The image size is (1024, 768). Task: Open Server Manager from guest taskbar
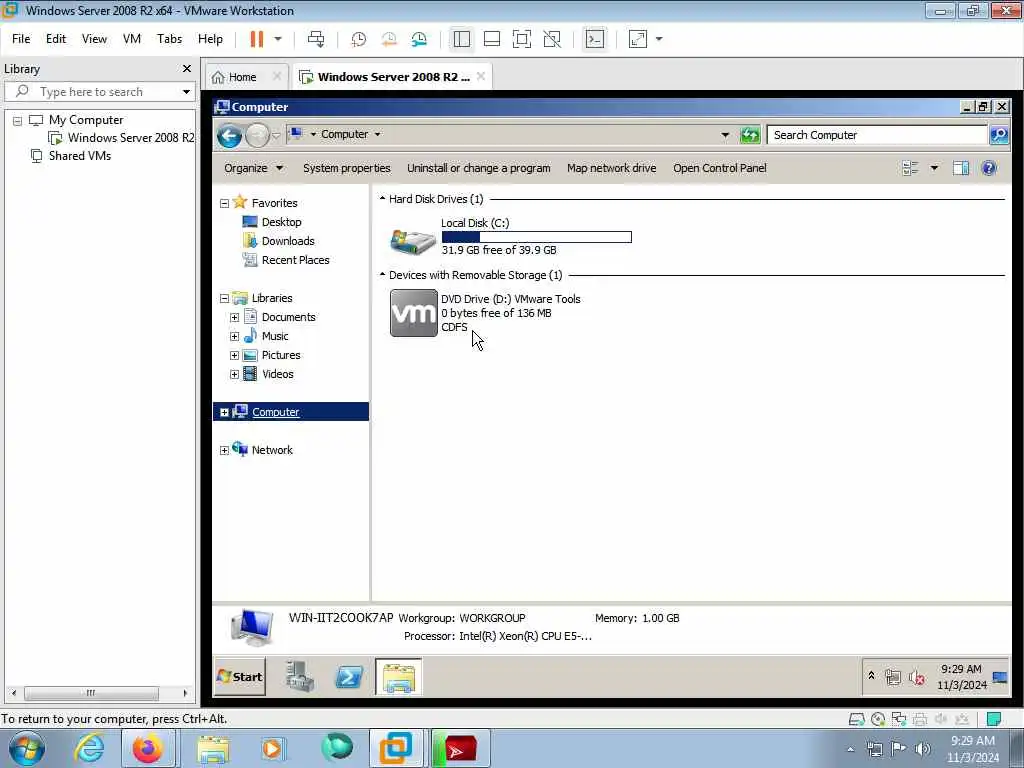tap(300, 677)
